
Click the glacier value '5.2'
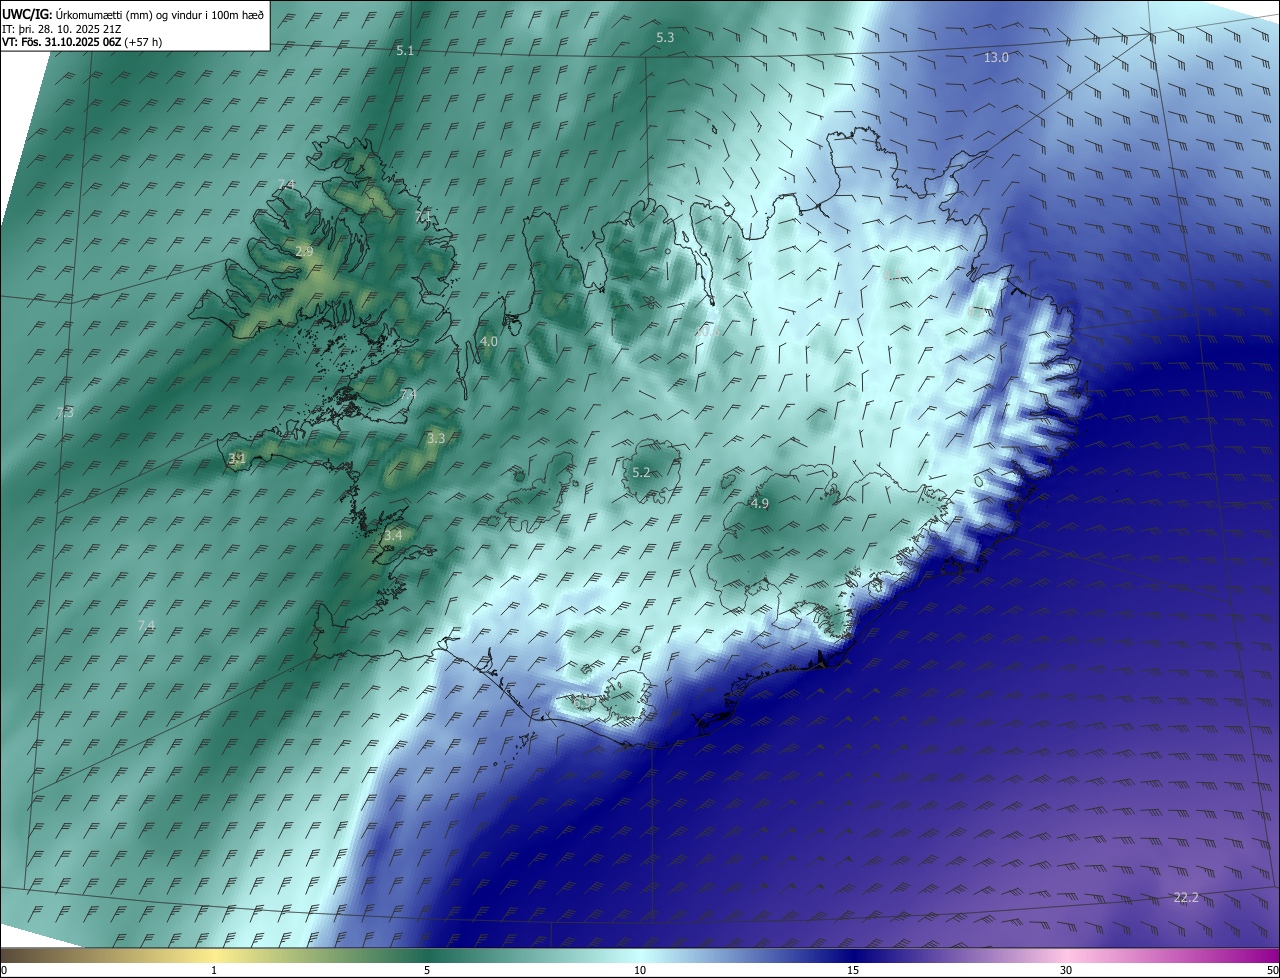641,472
